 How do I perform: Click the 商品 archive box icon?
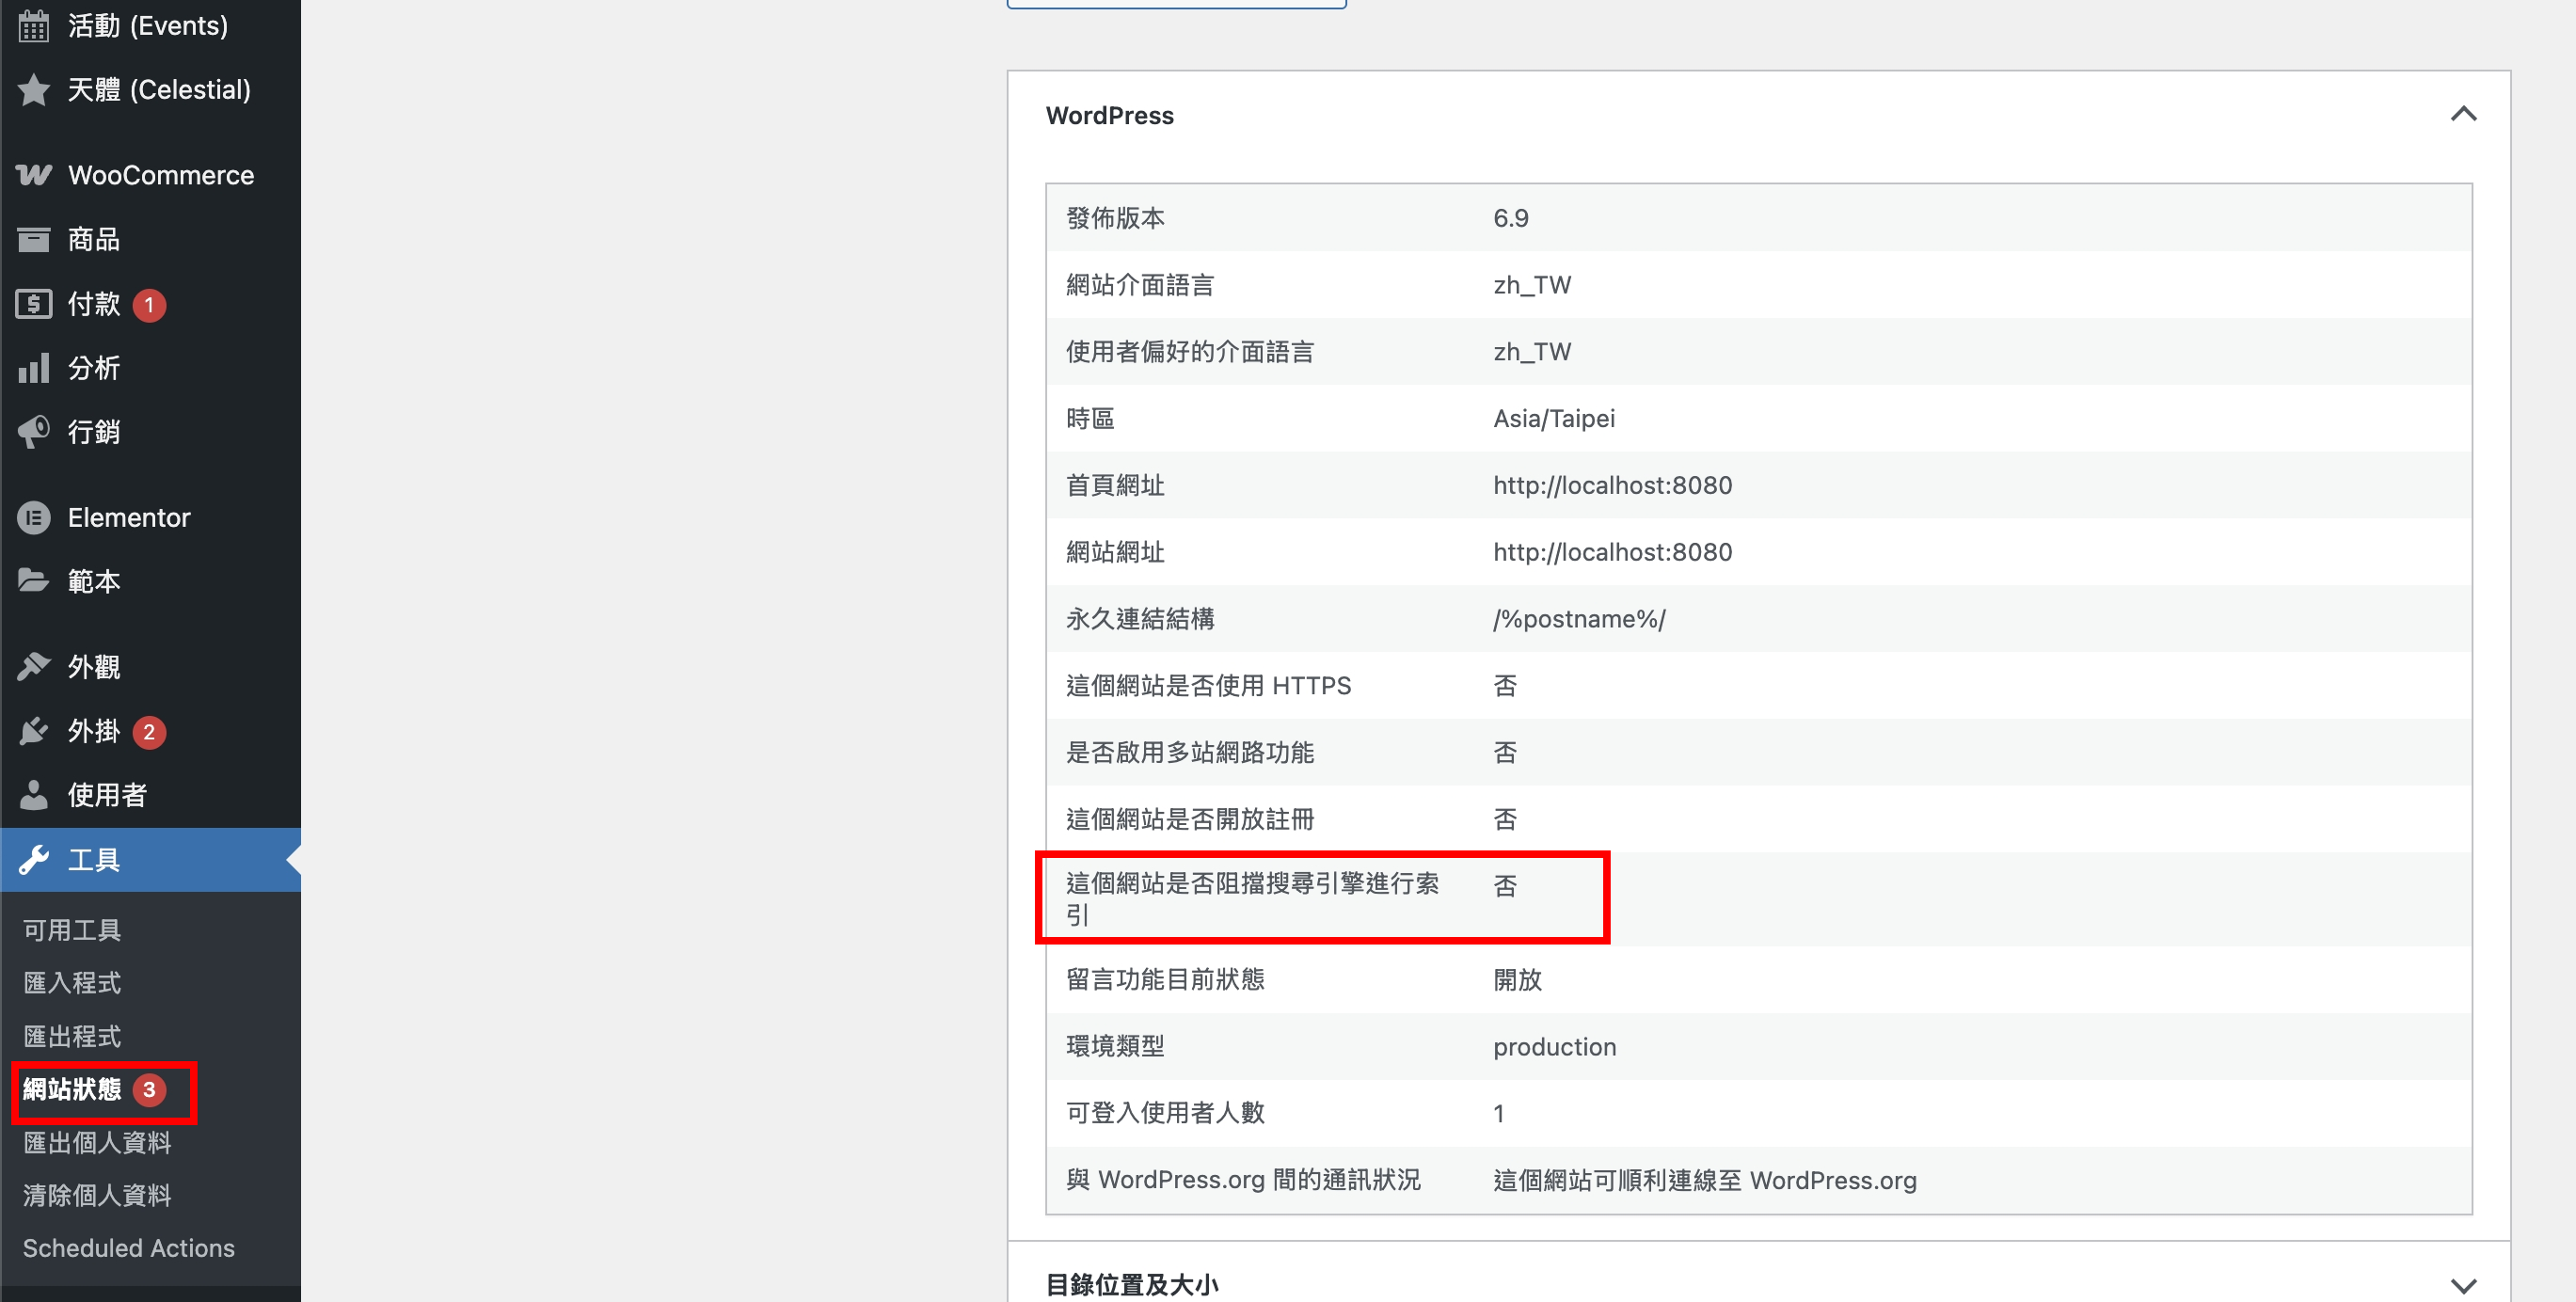[33, 239]
